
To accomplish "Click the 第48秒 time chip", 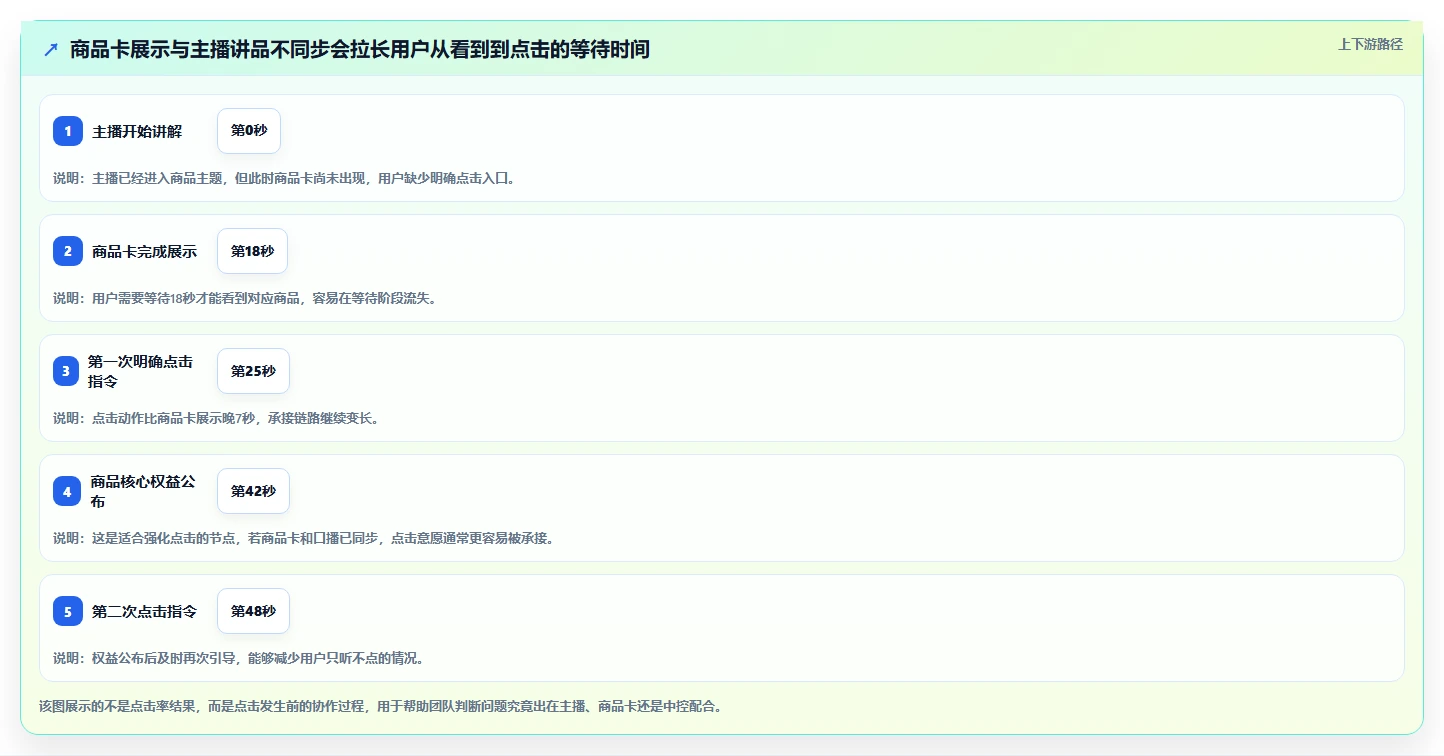I will coord(253,611).
